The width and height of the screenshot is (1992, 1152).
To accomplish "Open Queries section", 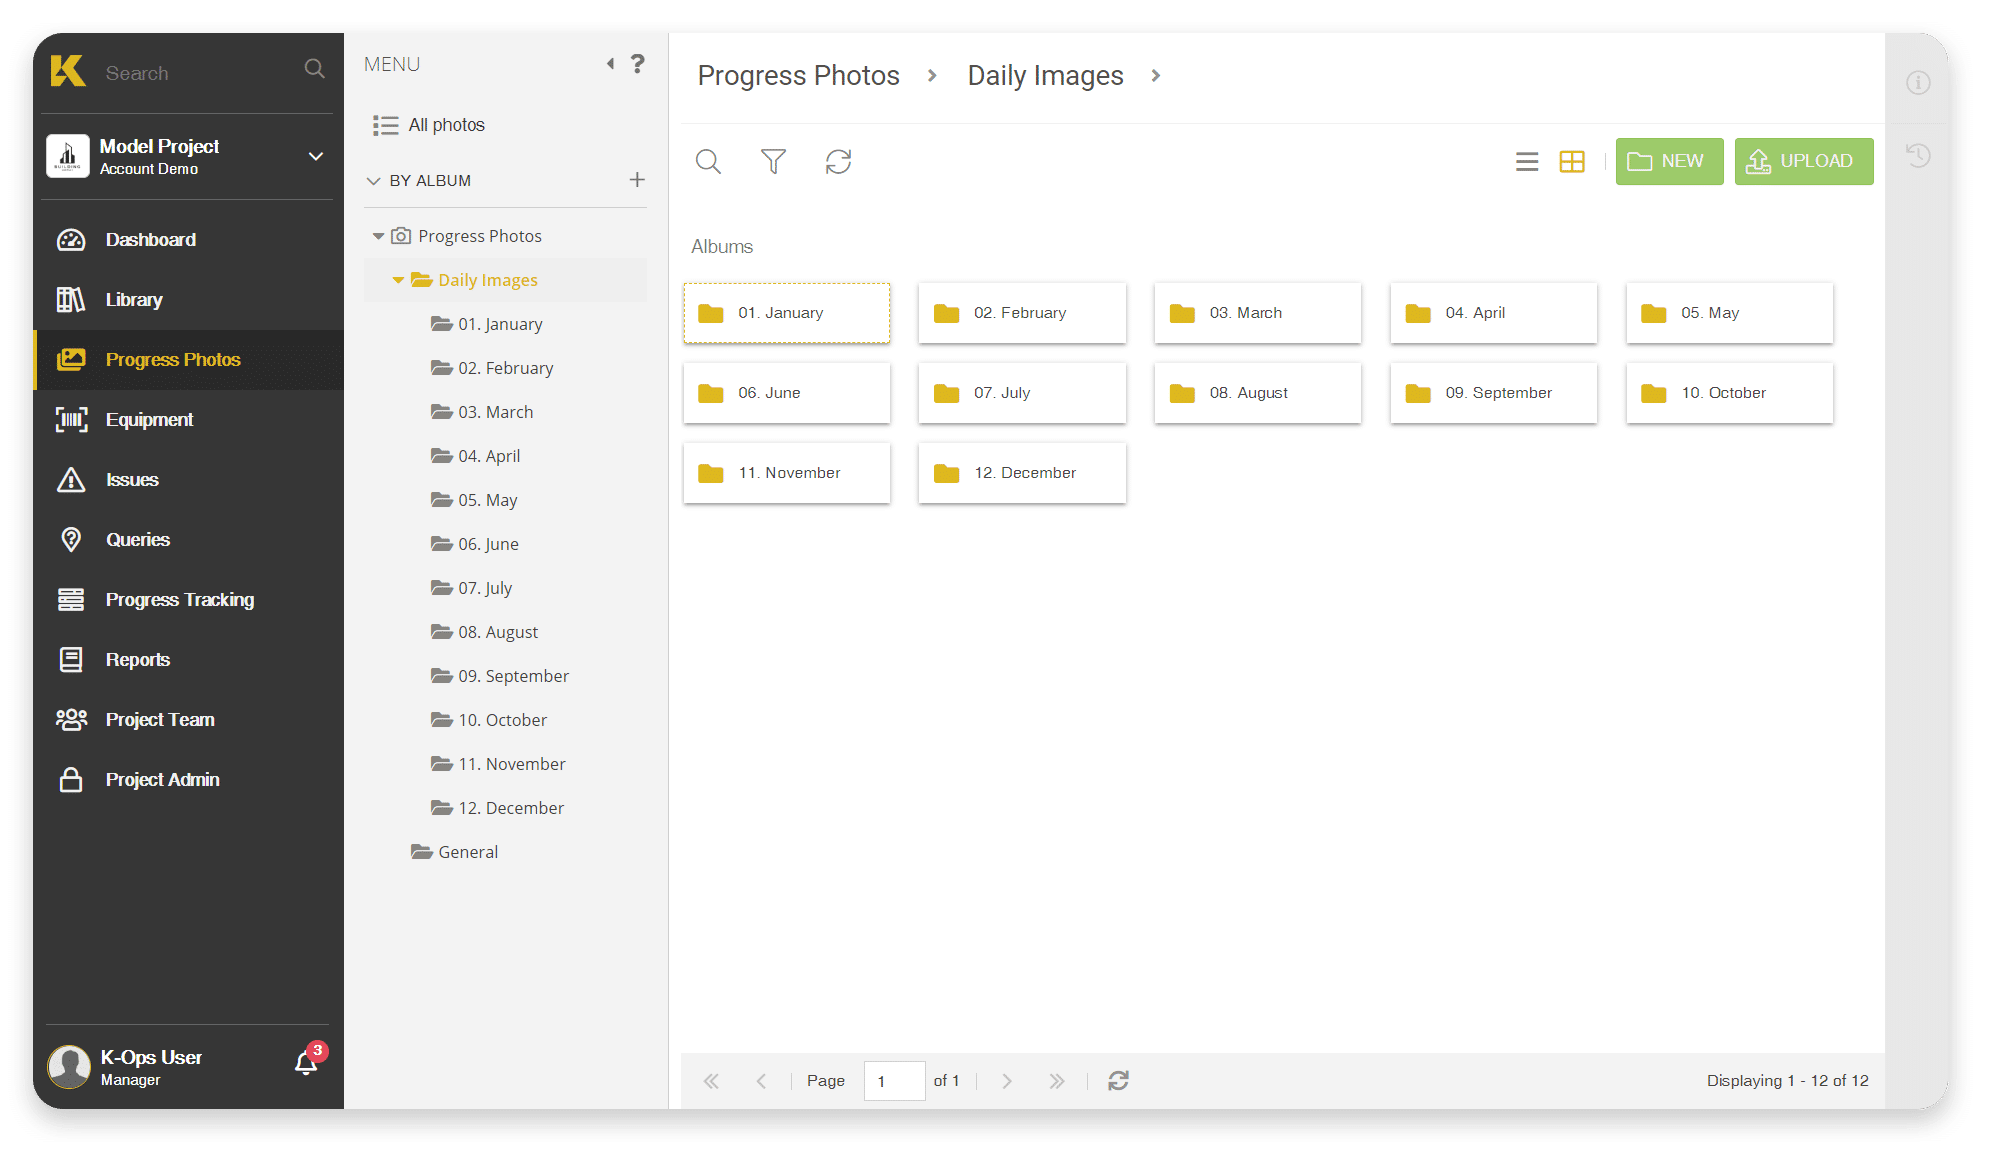I will [x=188, y=540].
